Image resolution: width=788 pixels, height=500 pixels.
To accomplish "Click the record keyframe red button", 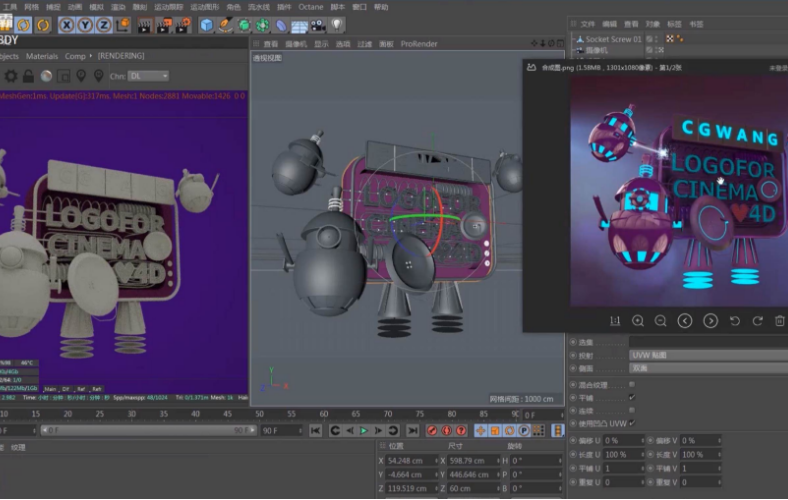I will tap(432, 431).
